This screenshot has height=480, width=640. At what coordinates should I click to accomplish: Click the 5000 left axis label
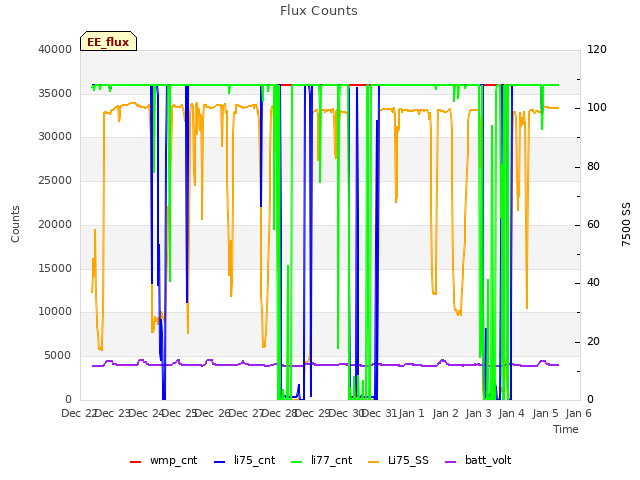[x=58, y=356]
